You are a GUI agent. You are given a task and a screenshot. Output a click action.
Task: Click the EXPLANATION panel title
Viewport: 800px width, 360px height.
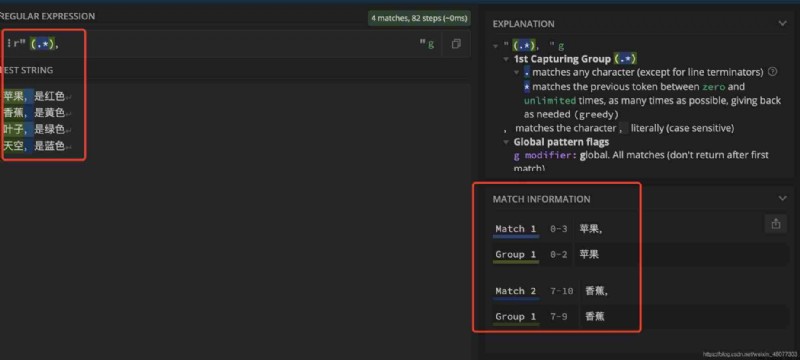[x=523, y=23]
